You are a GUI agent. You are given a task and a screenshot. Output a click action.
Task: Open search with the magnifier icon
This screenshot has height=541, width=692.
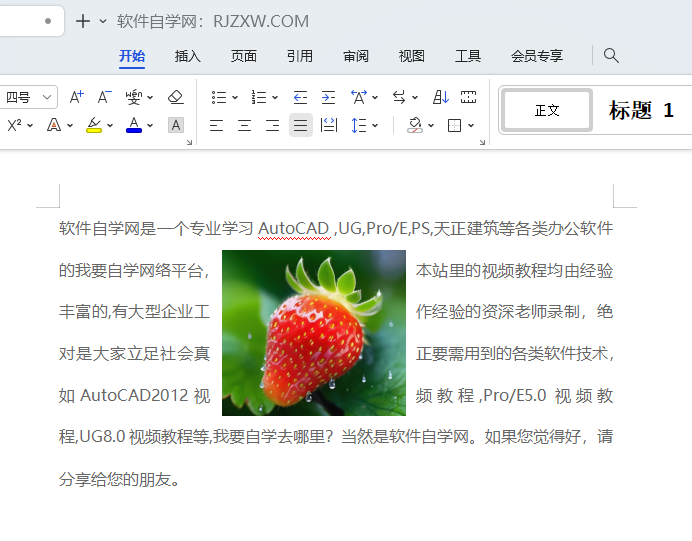coord(611,56)
